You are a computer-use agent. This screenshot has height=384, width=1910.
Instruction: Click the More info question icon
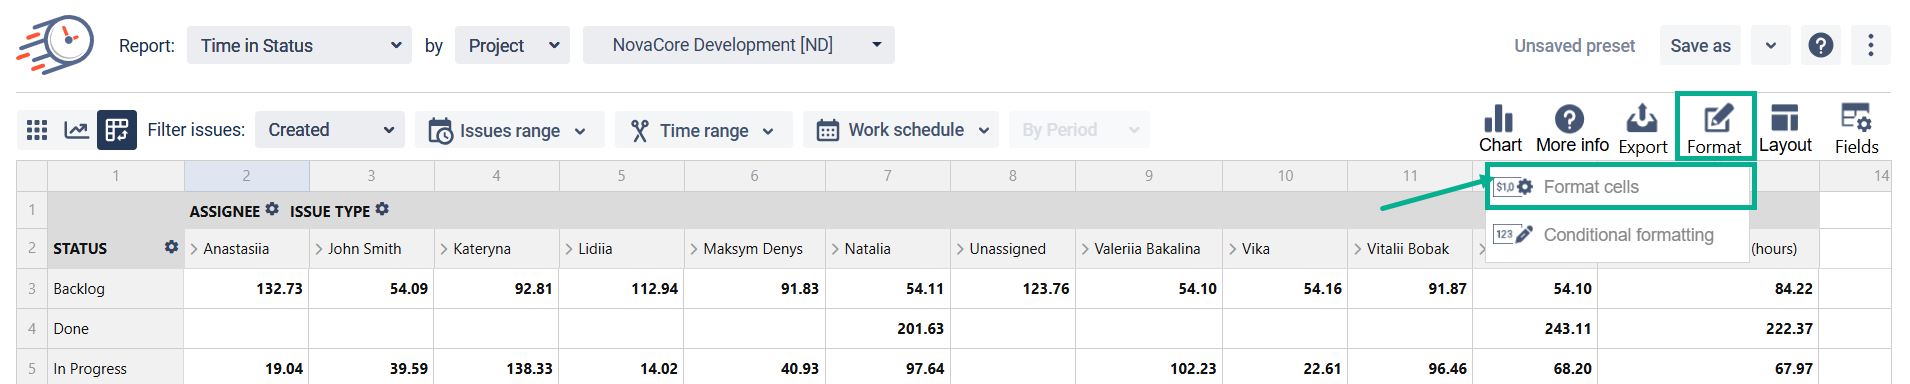coord(1569,119)
